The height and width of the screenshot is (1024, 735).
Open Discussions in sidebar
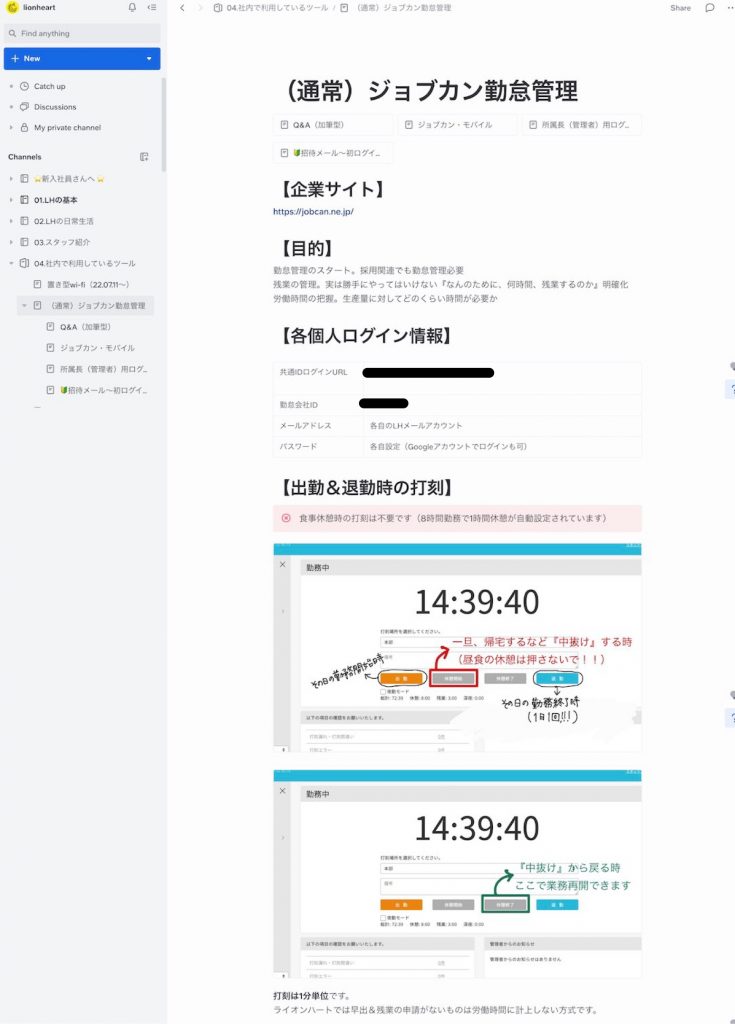click(x=55, y=107)
